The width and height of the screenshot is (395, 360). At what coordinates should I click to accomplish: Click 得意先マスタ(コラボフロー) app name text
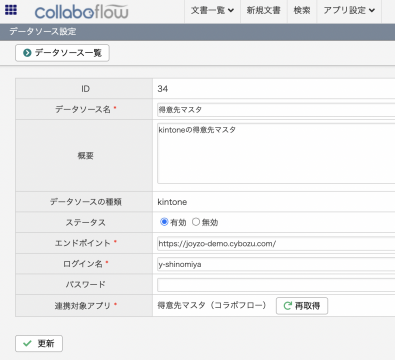(x=212, y=305)
